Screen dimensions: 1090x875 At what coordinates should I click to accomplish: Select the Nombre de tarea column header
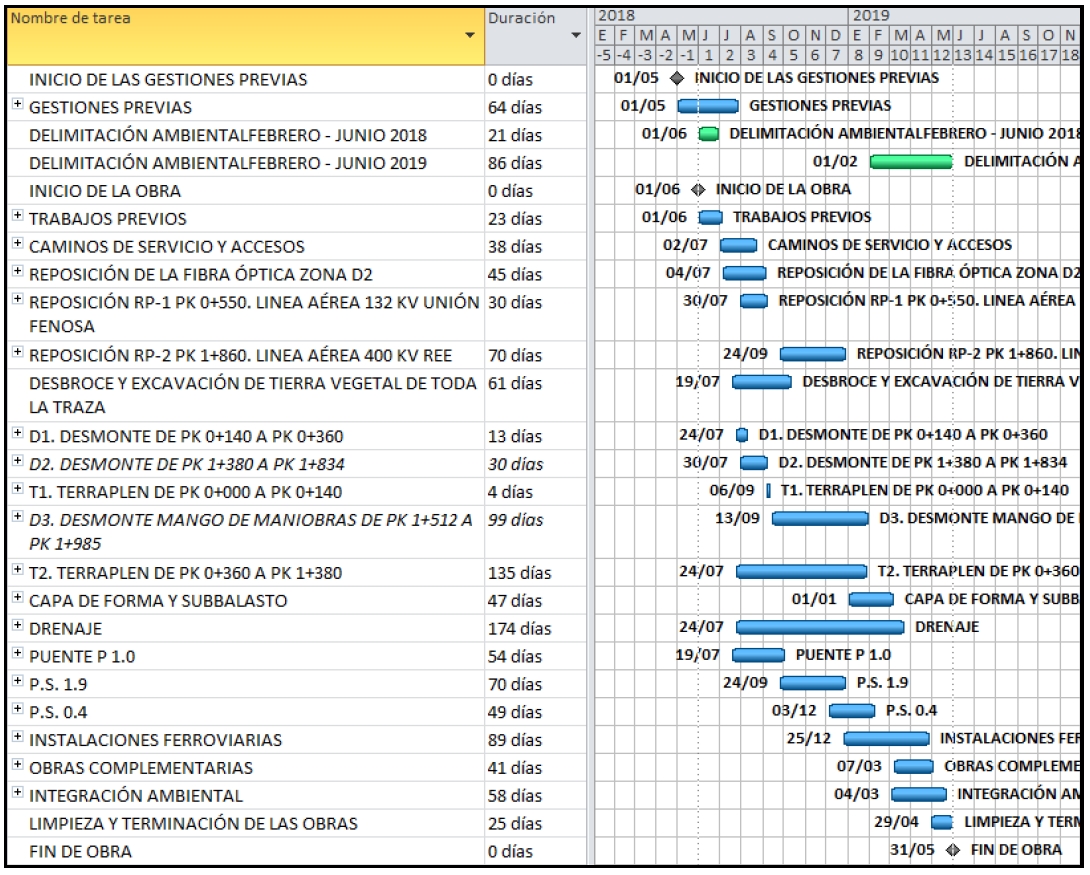point(245,36)
